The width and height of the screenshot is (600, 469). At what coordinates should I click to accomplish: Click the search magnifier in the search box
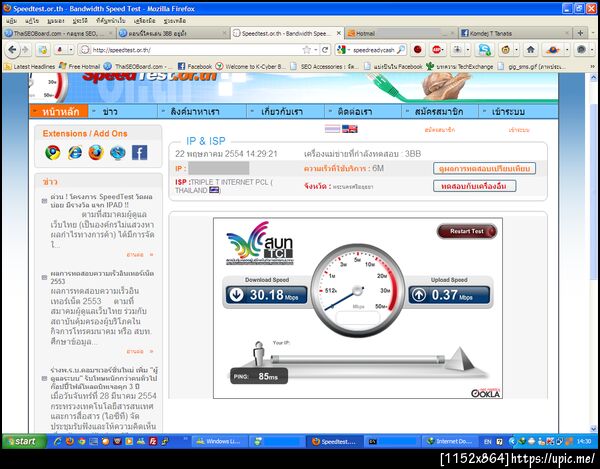[x=401, y=50]
